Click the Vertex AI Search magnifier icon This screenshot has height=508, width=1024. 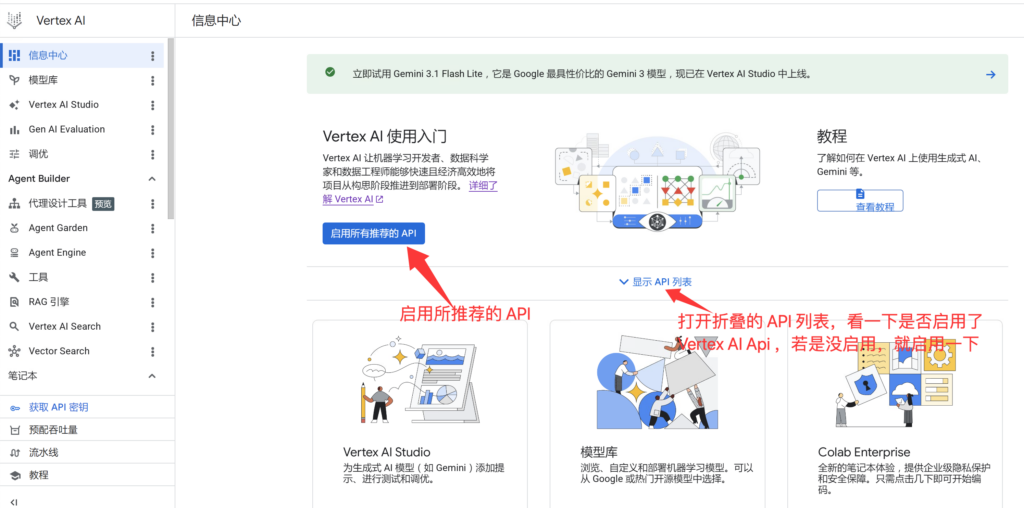[x=14, y=326]
